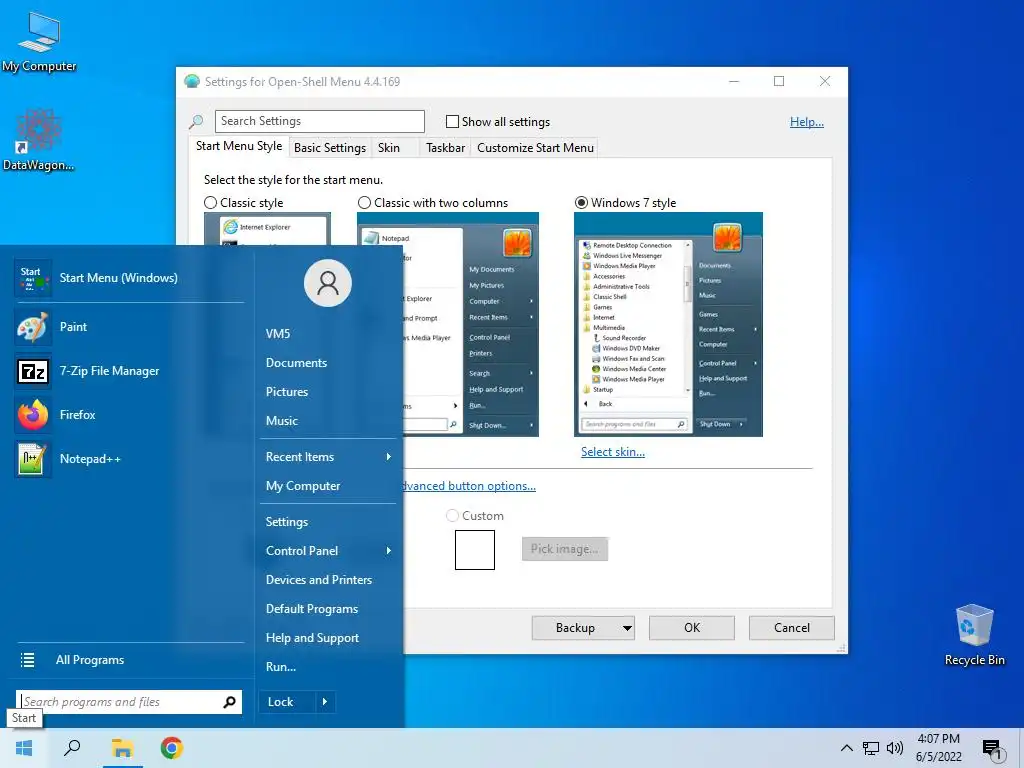Image resolution: width=1024 pixels, height=768 pixels.
Task: Open 7-Zip File Manager
Action: tap(129, 371)
